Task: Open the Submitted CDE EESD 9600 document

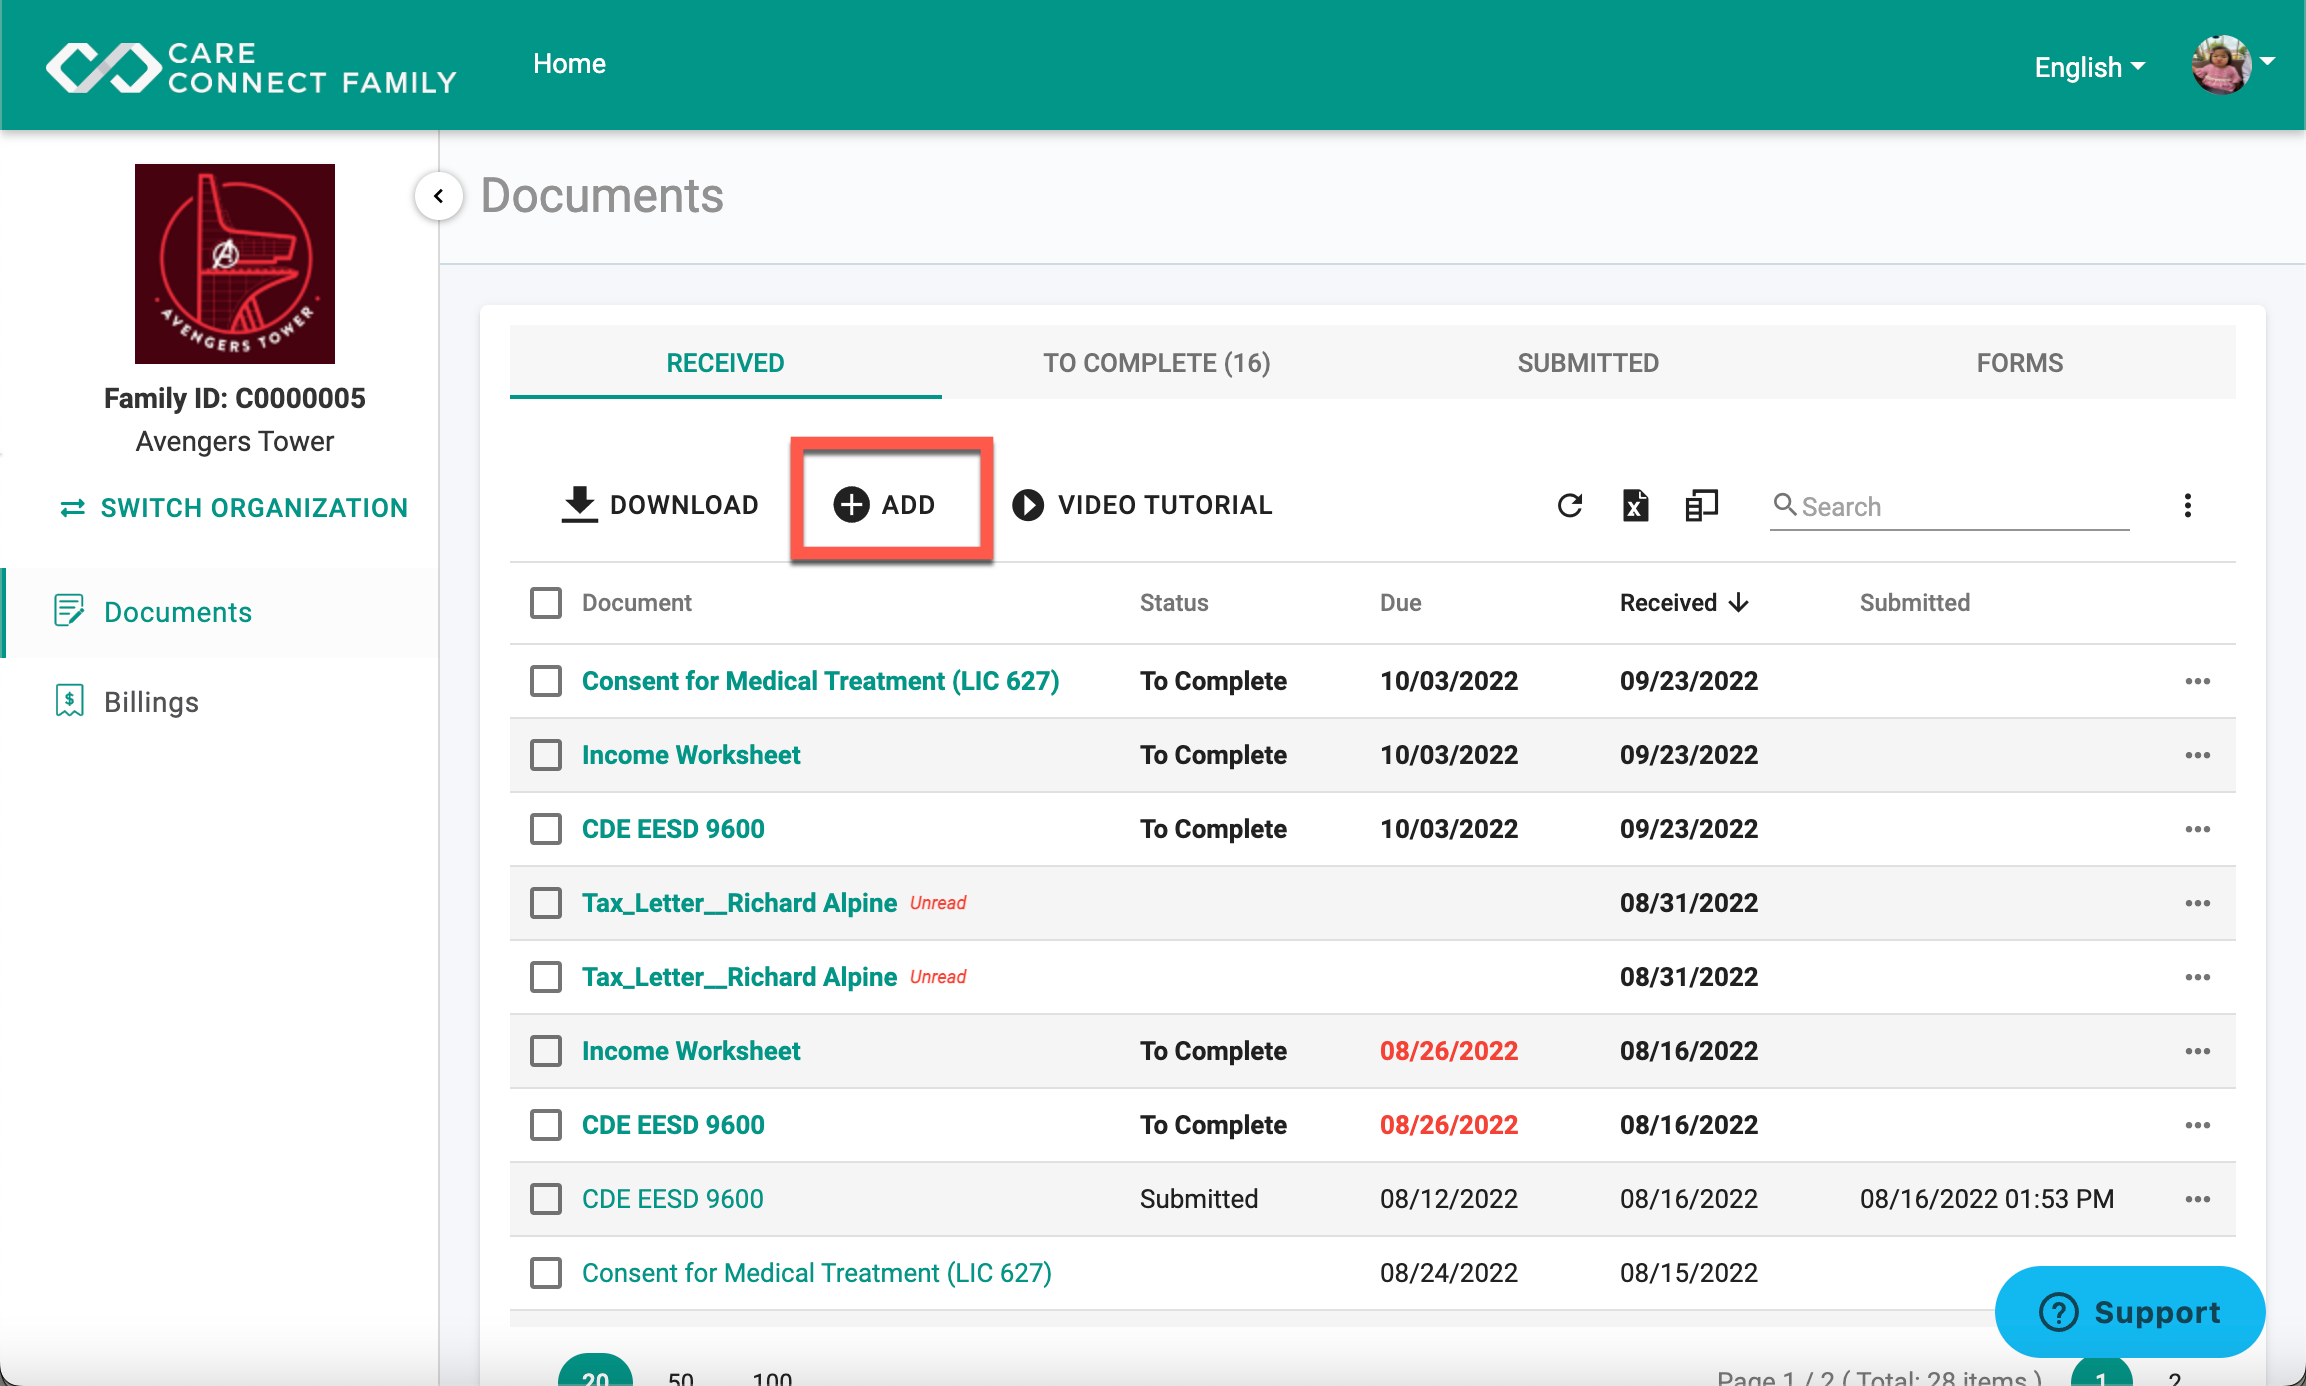Action: 673,1199
